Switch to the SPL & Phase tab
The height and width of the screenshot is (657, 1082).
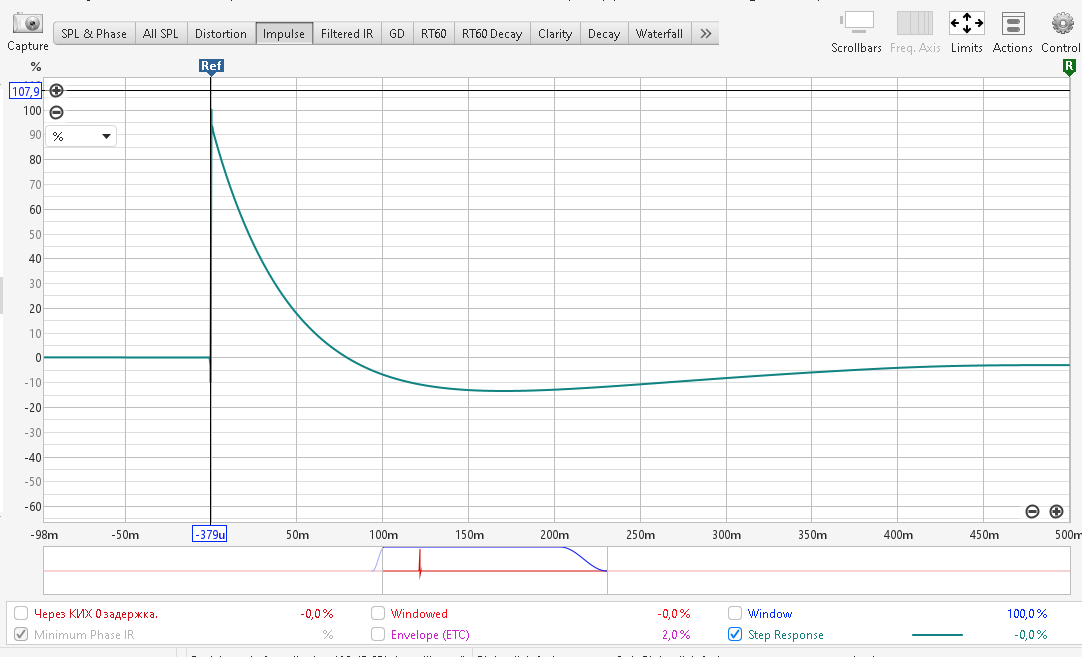(94, 34)
